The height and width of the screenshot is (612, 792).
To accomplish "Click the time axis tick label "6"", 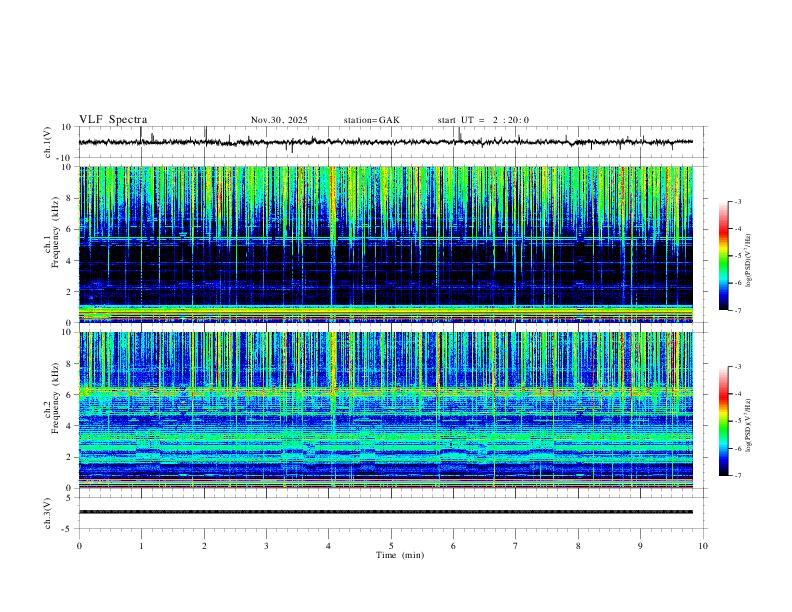I will click(x=453, y=546).
